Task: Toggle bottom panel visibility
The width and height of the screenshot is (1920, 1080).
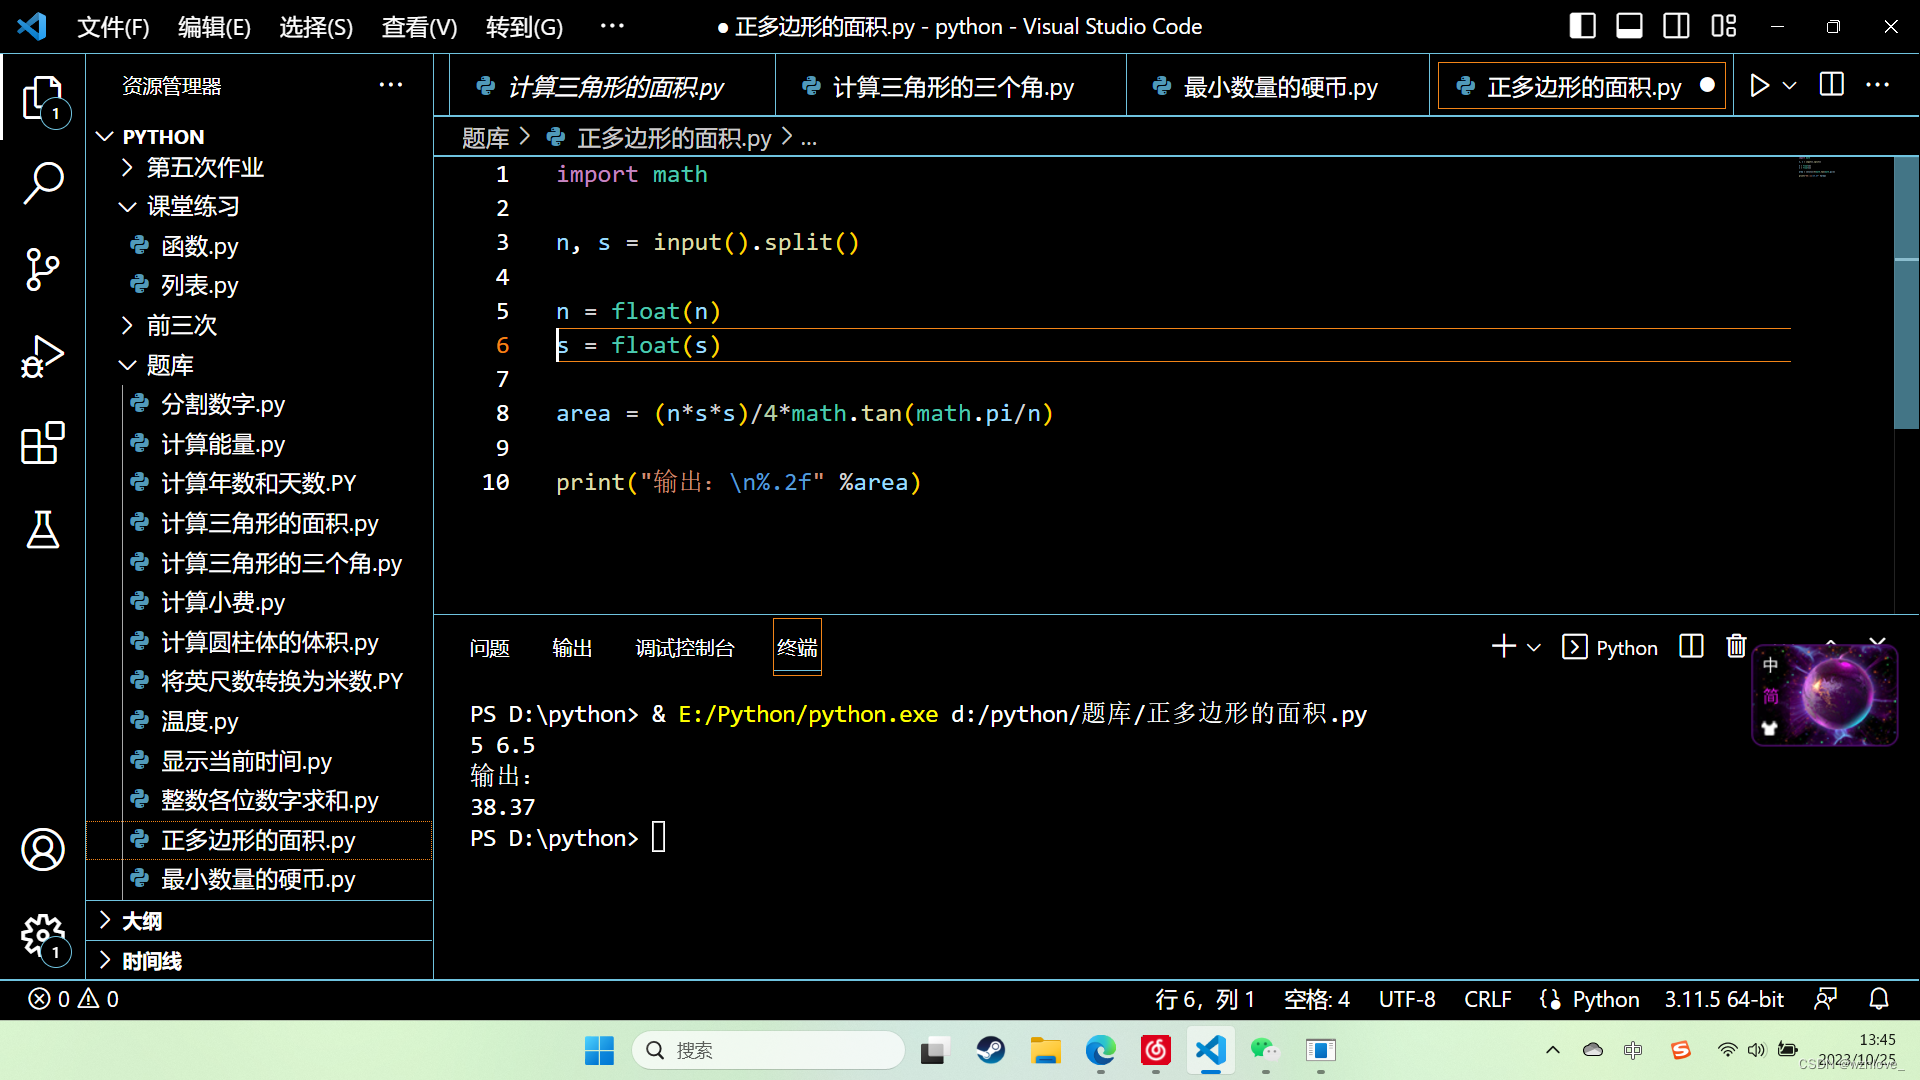Action: click(1629, 26)
